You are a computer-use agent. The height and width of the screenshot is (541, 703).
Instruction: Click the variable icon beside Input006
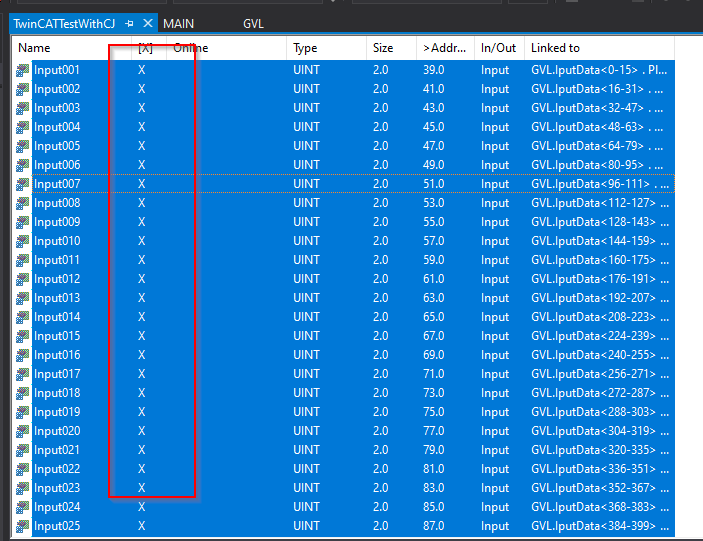pos(22,165)
